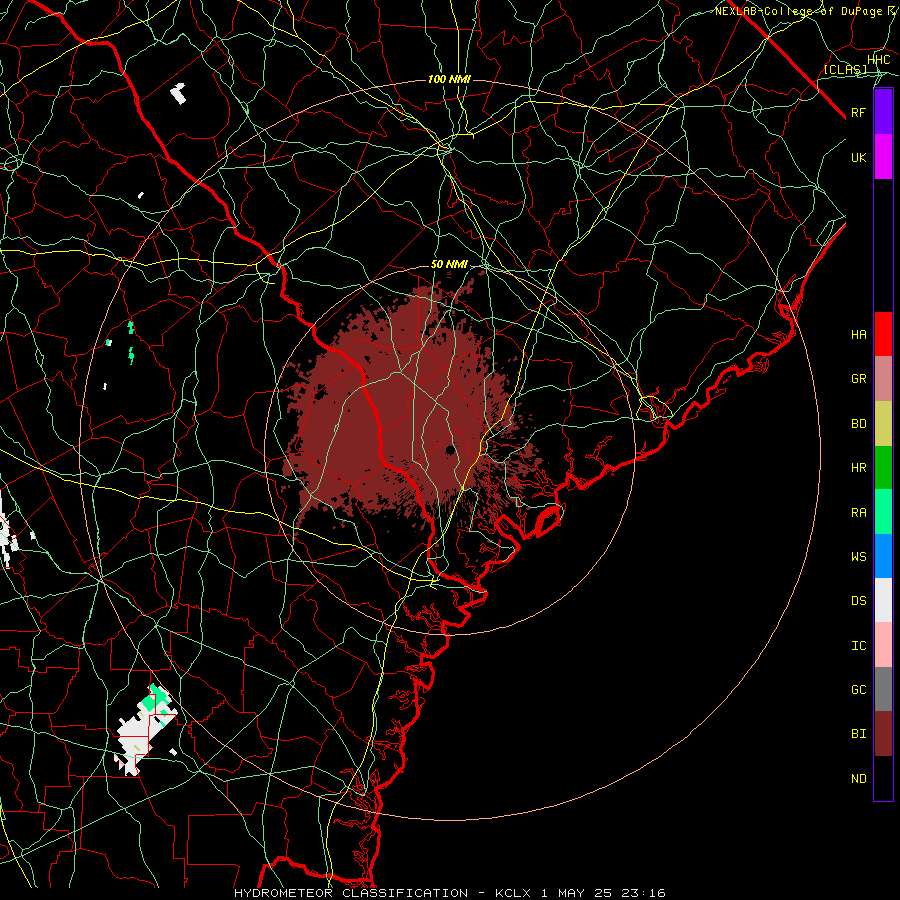Click the [CLAS] unit label
This screenshot has width=900, height=900.
[x=845, y=69]
